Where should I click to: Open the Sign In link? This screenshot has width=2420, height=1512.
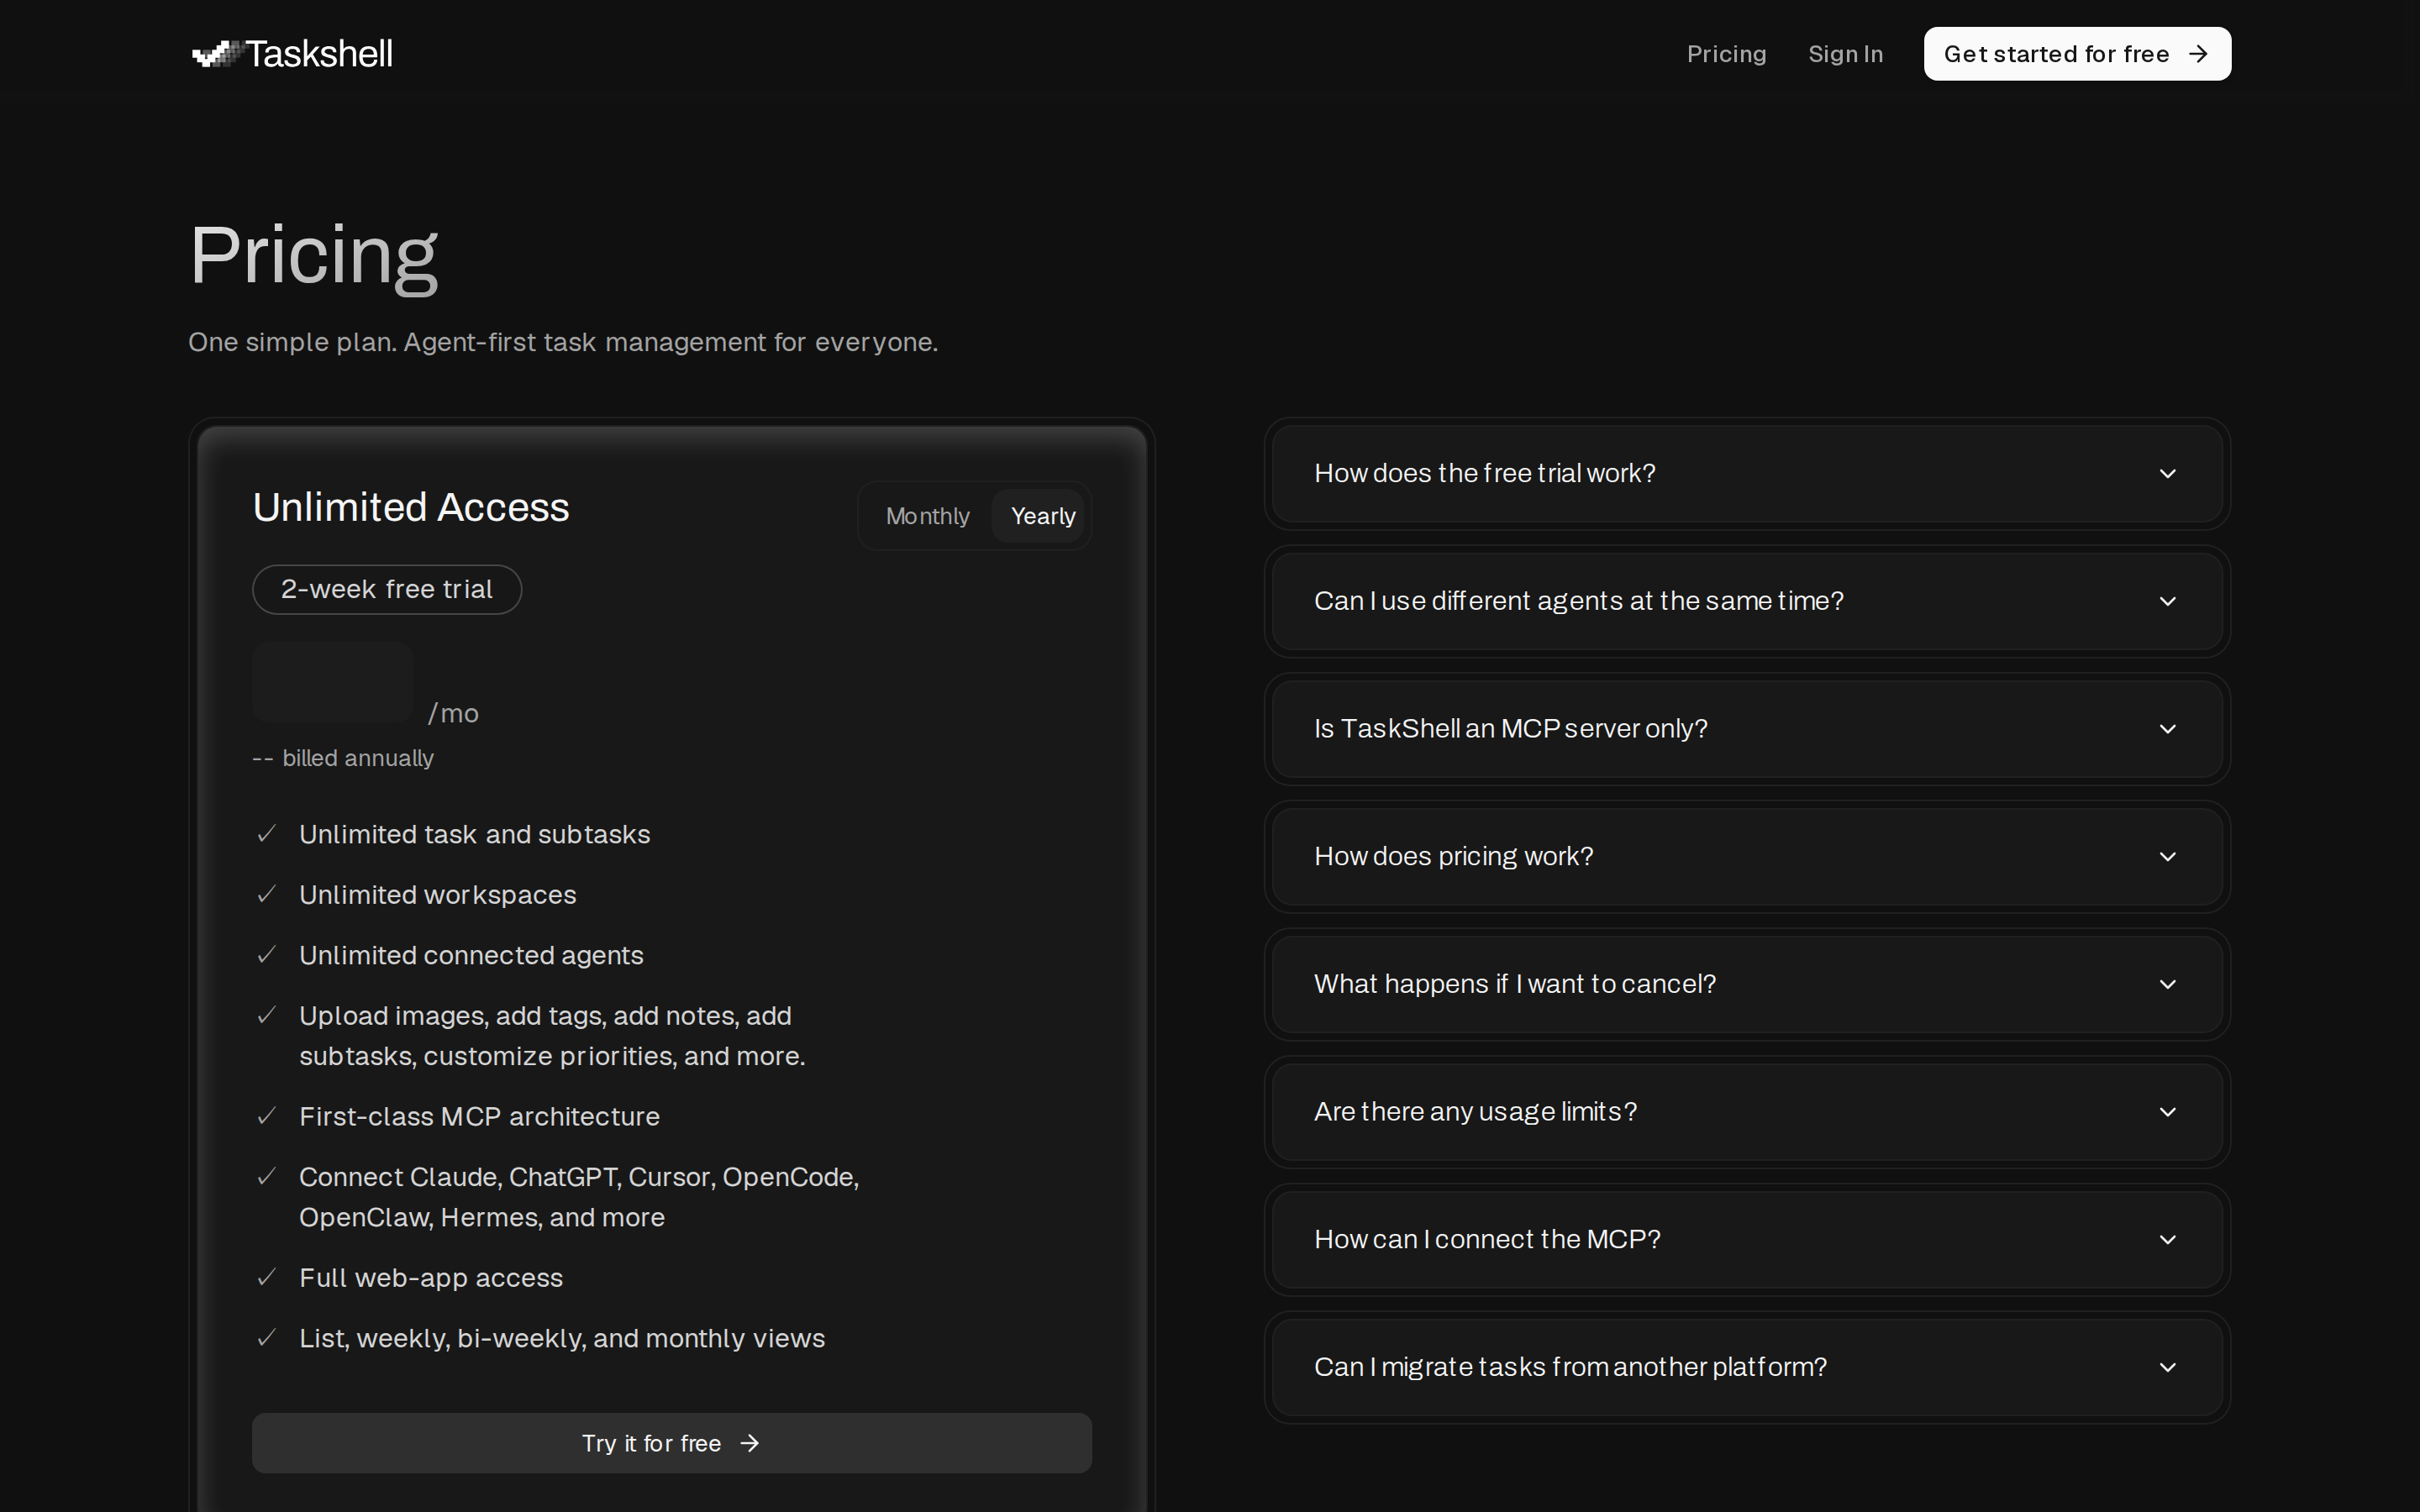click(x=1845, y=54)
